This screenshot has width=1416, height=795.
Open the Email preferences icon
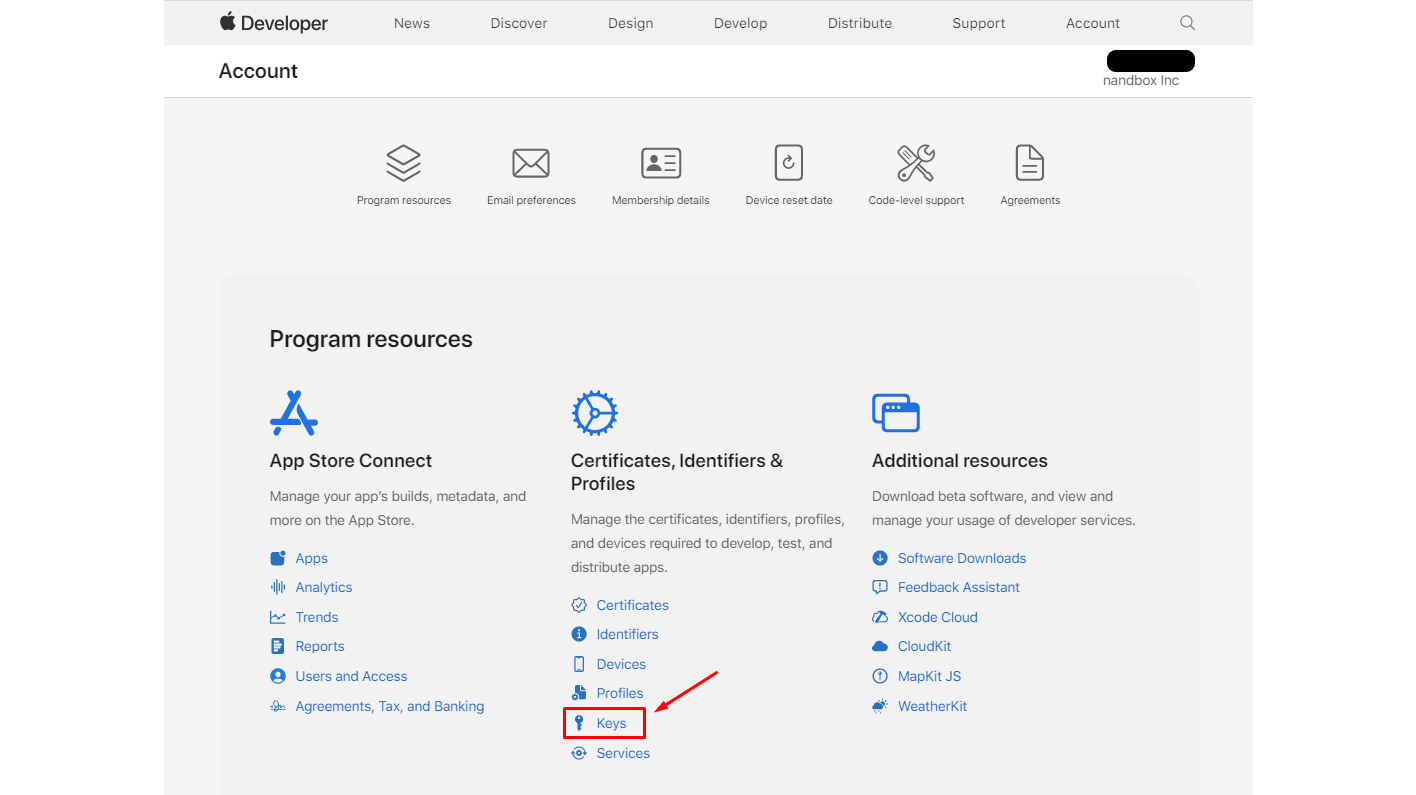pyautogui.click(x=530, y=163)
